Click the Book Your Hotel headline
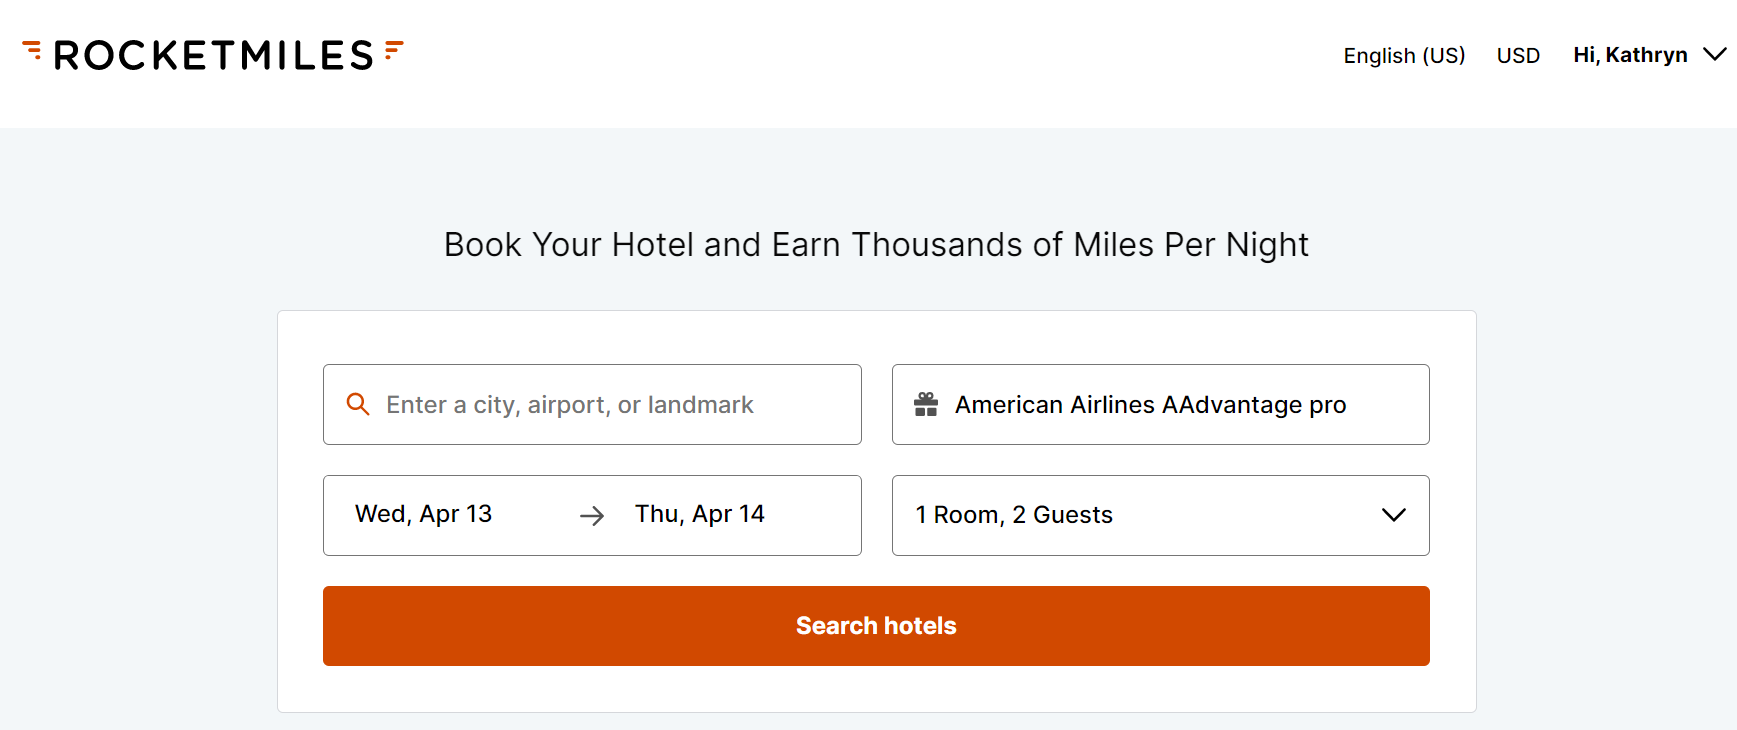This screenshot has height=730, width=1737. pos(875,244)
